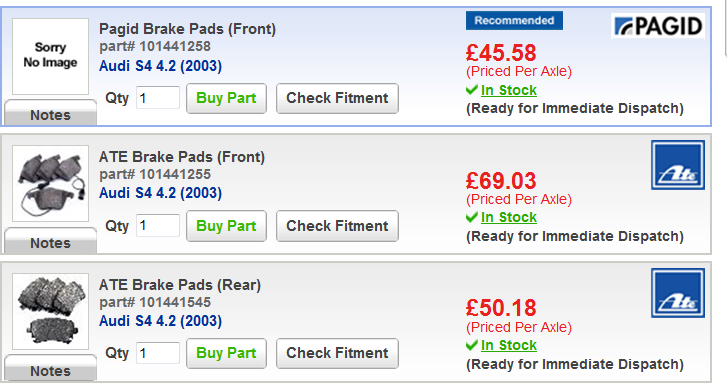This screenshot has width=727, height=390.
Task: Check Fitment for Pagid front pads
Action: coord(337,98)
